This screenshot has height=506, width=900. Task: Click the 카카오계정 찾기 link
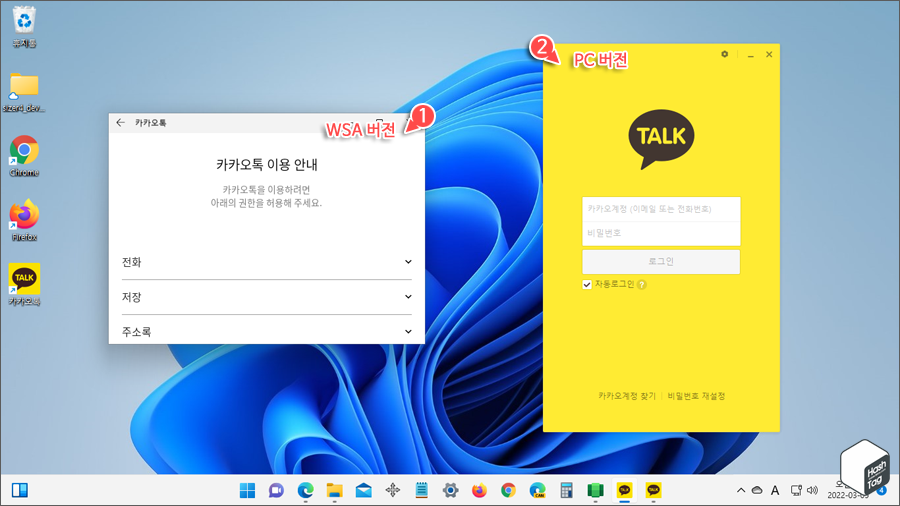[627, 396]
